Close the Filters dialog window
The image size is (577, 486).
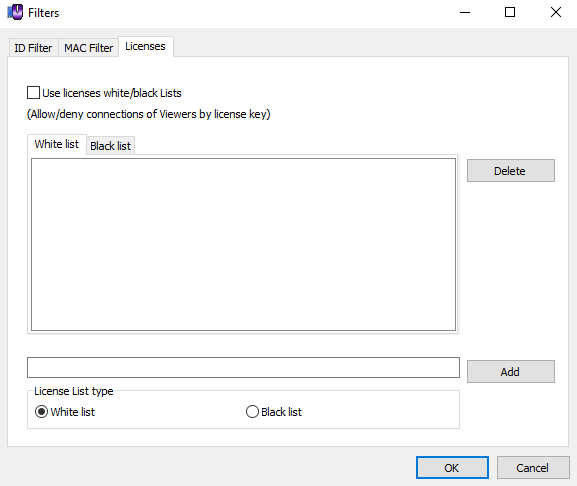click(x=556, y=13)
